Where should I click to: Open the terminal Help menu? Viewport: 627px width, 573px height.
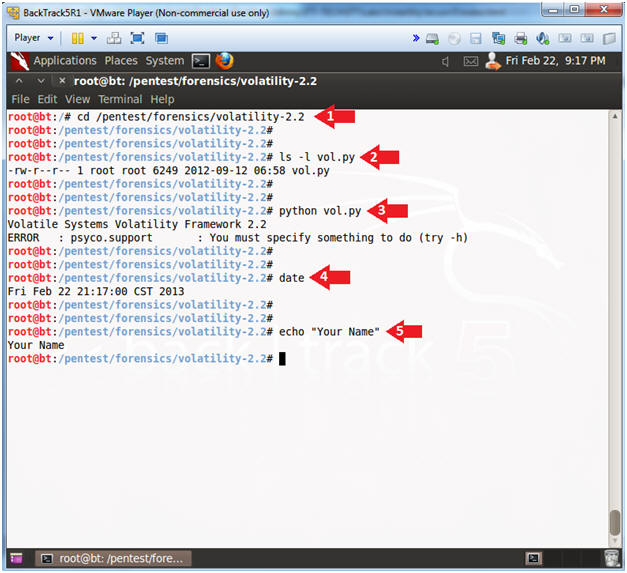tap(162, 99)
